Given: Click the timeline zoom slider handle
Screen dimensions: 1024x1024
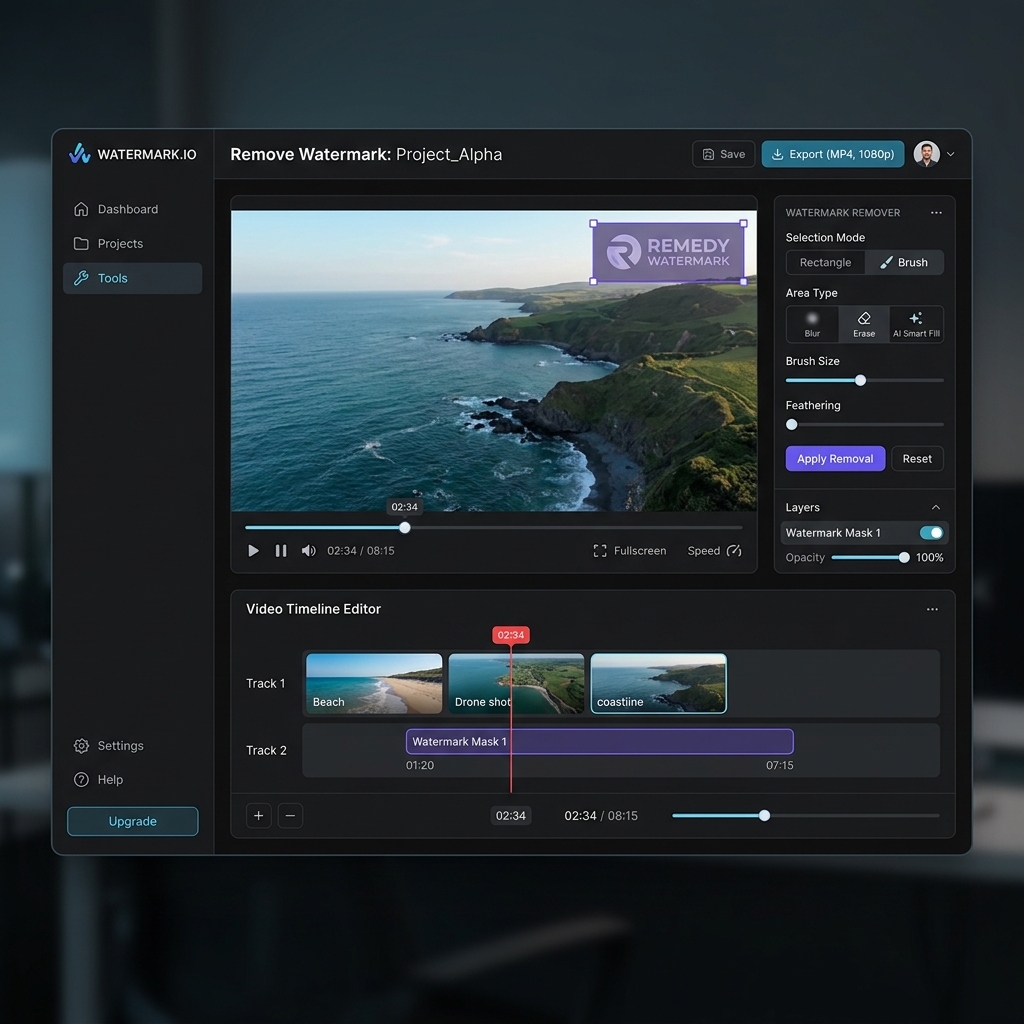Looking at the screenshot, I should tap(765, 816).
